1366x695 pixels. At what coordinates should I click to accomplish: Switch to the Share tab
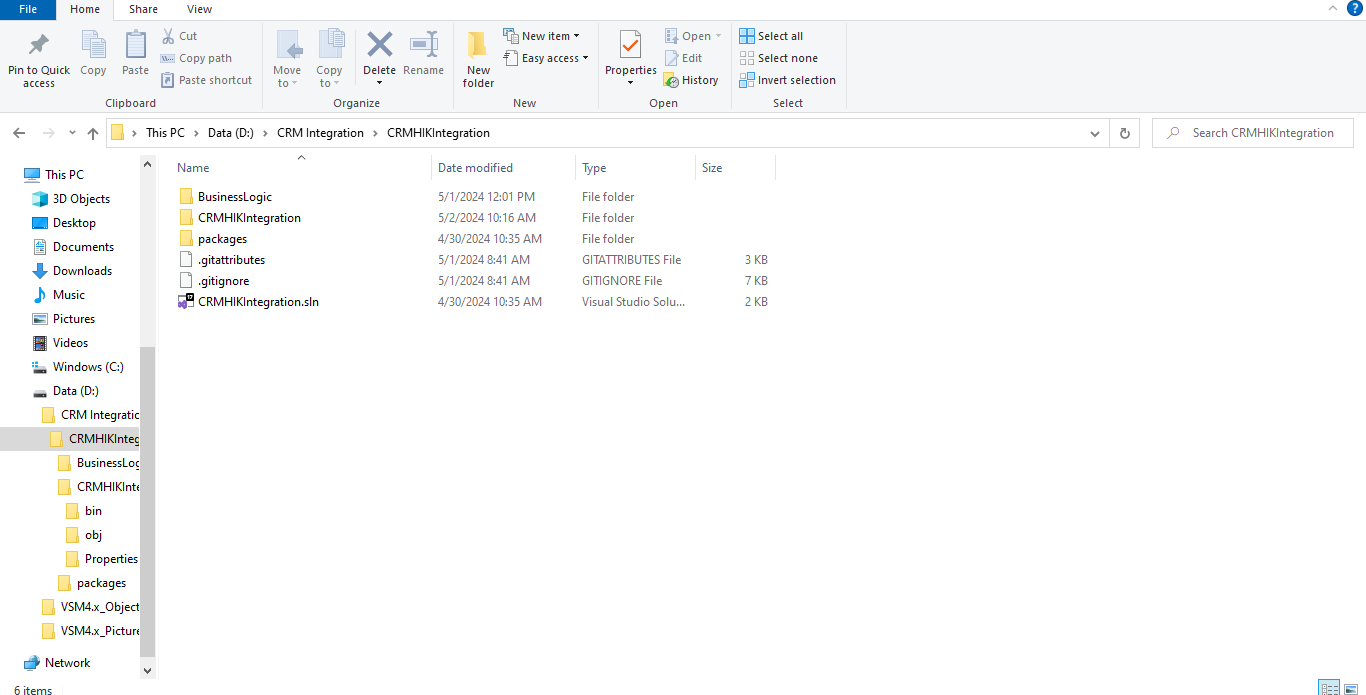tap(143, 9)
